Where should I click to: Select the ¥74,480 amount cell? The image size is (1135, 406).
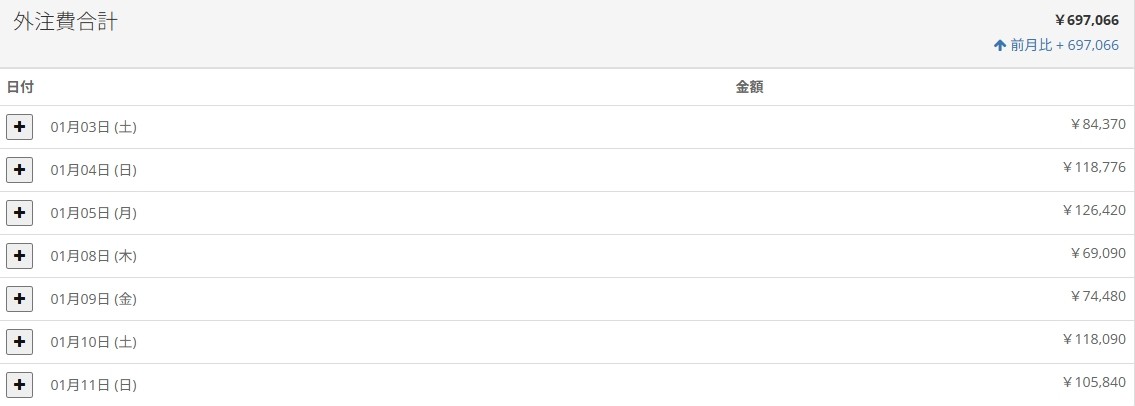point(1097,297)
